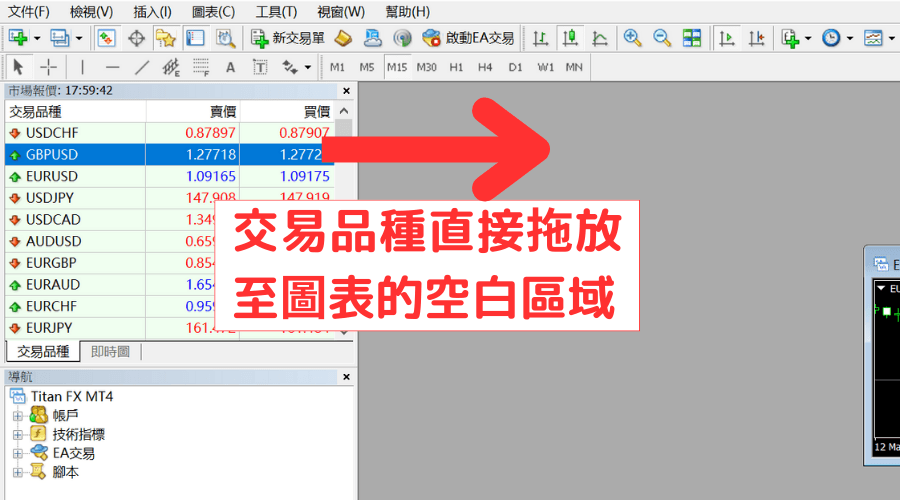Toggle the Strategy Tester icon
The width and height of the screenshot is (900, 500).
point(225,38)
